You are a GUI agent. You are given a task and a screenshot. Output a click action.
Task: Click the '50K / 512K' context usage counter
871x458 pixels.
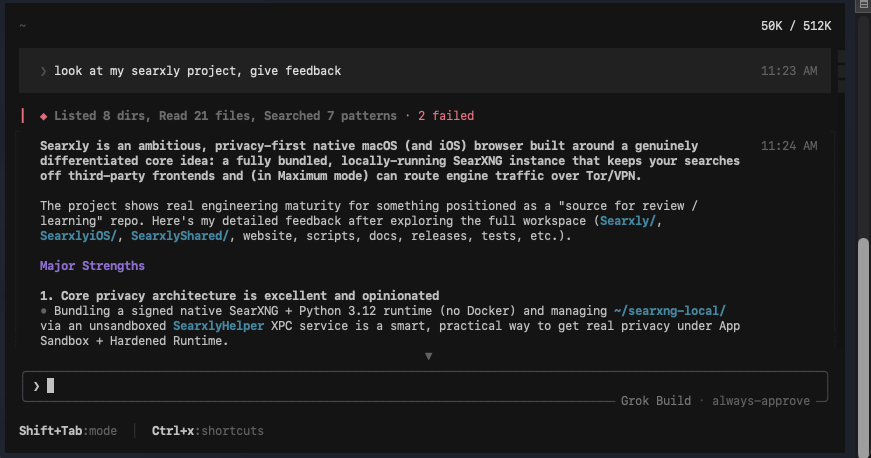click(795, 26)
